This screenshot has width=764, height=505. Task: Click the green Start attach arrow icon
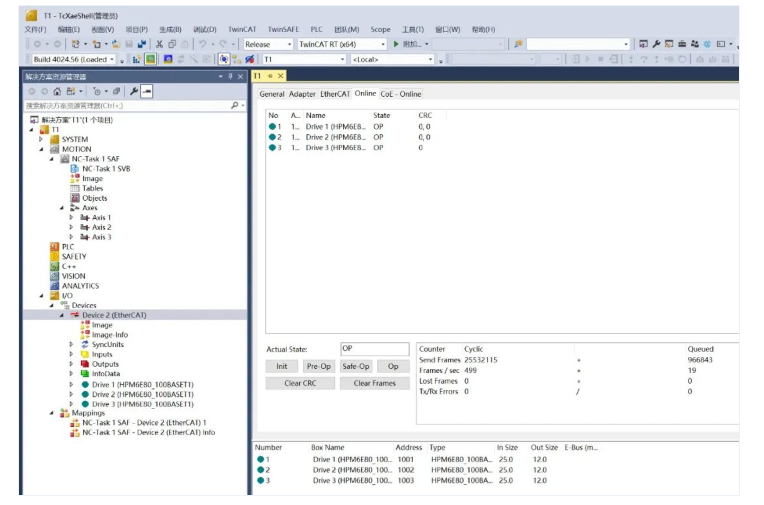396,44
